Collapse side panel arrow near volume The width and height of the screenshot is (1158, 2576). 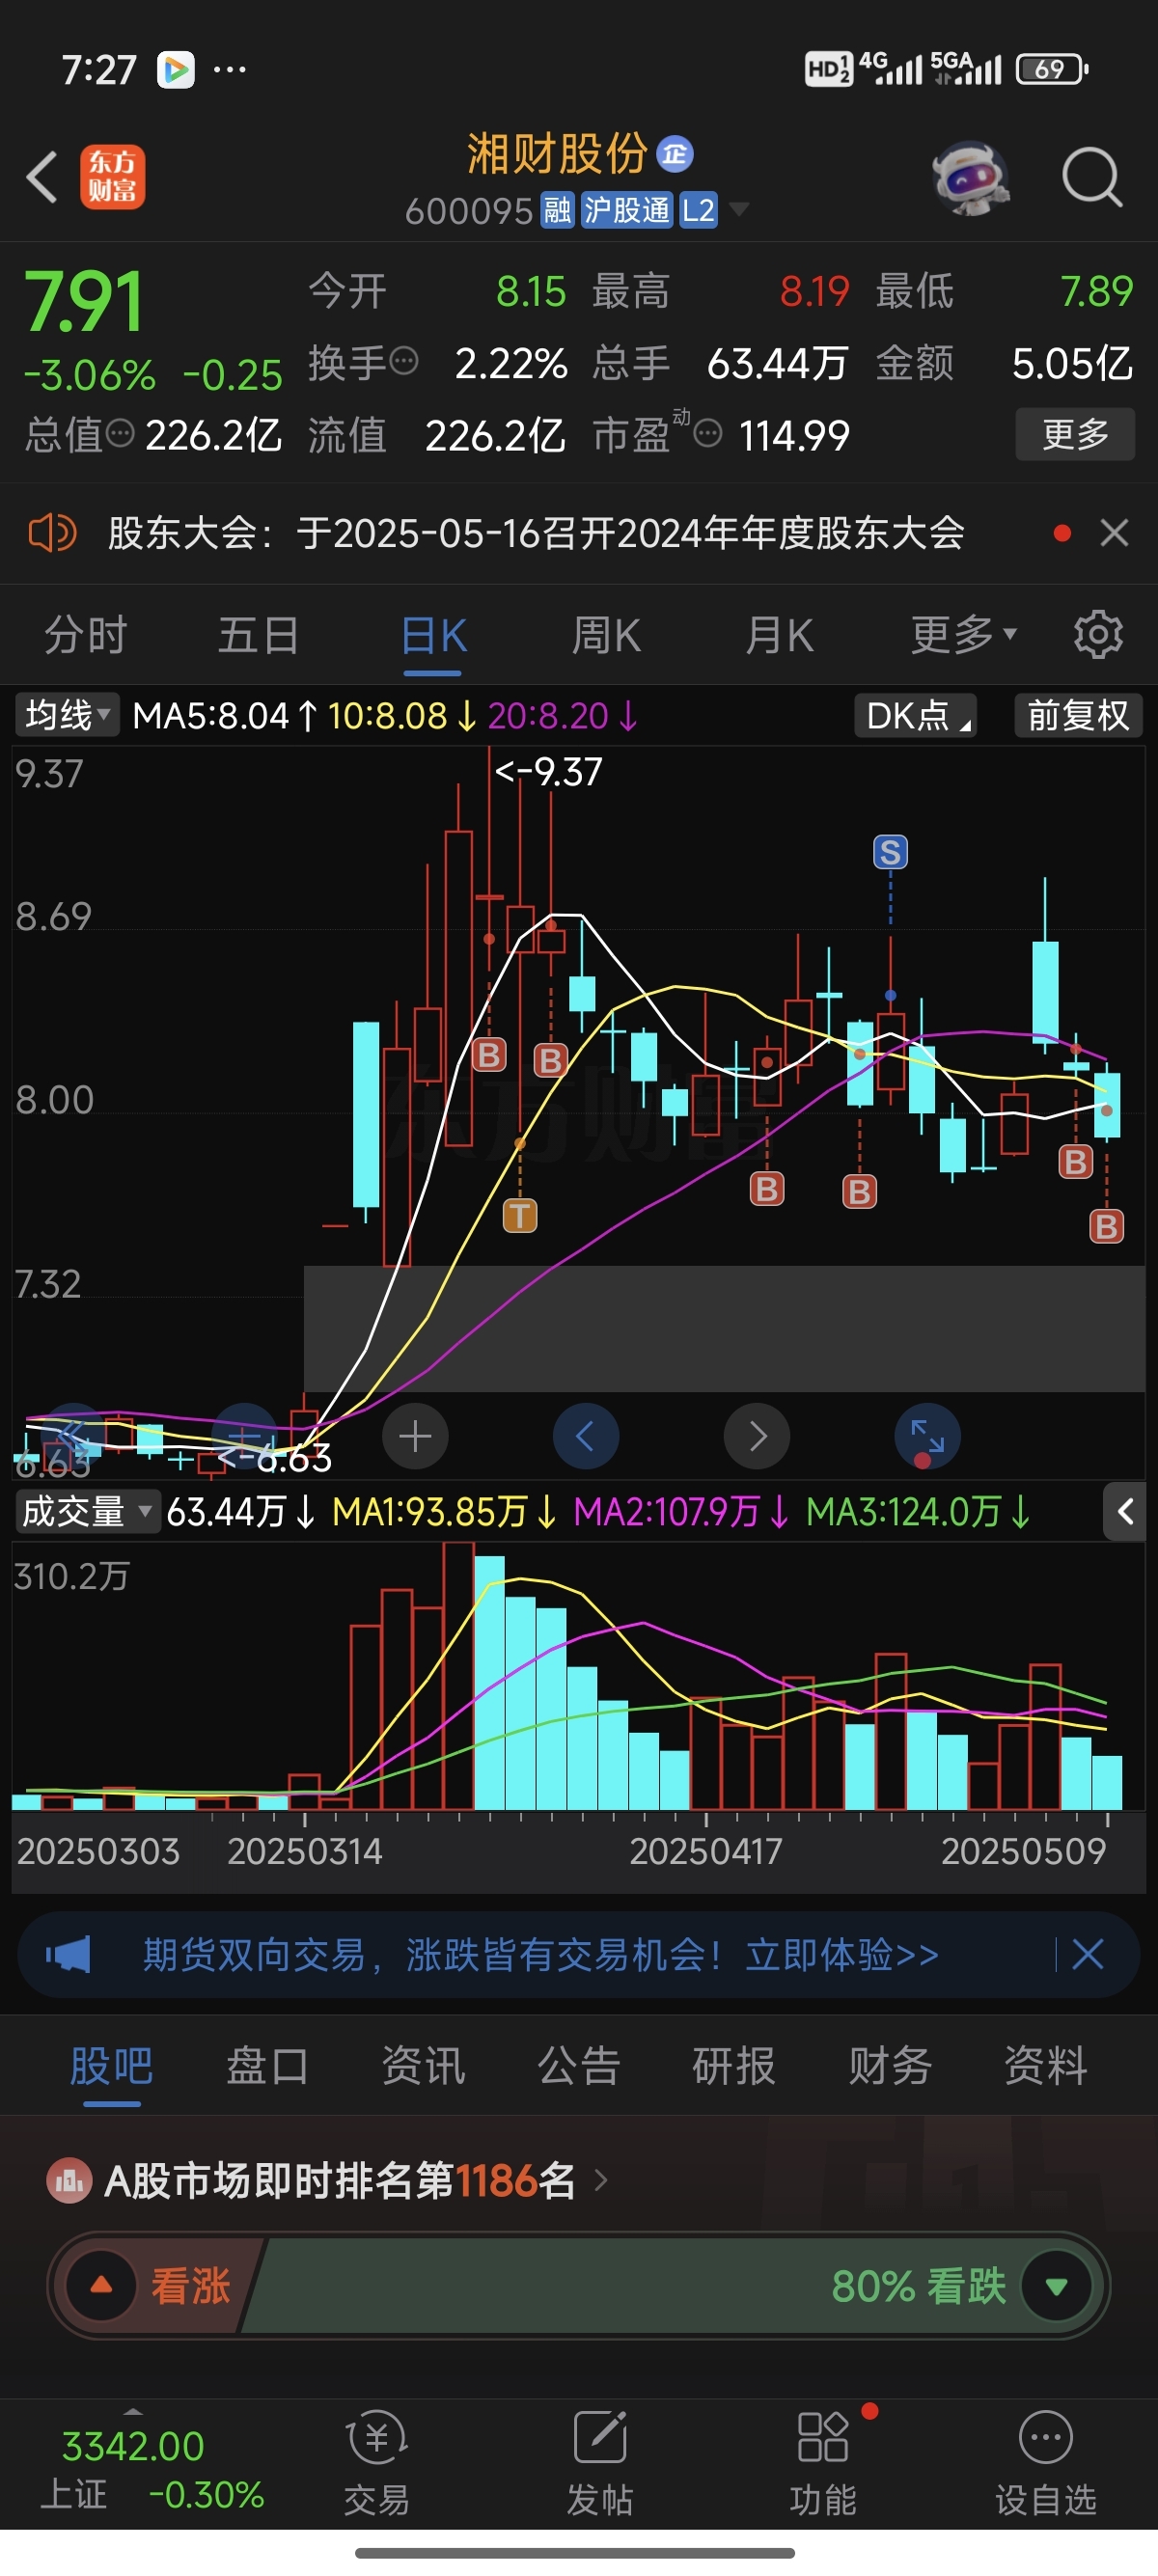tap(1125, 1511)
